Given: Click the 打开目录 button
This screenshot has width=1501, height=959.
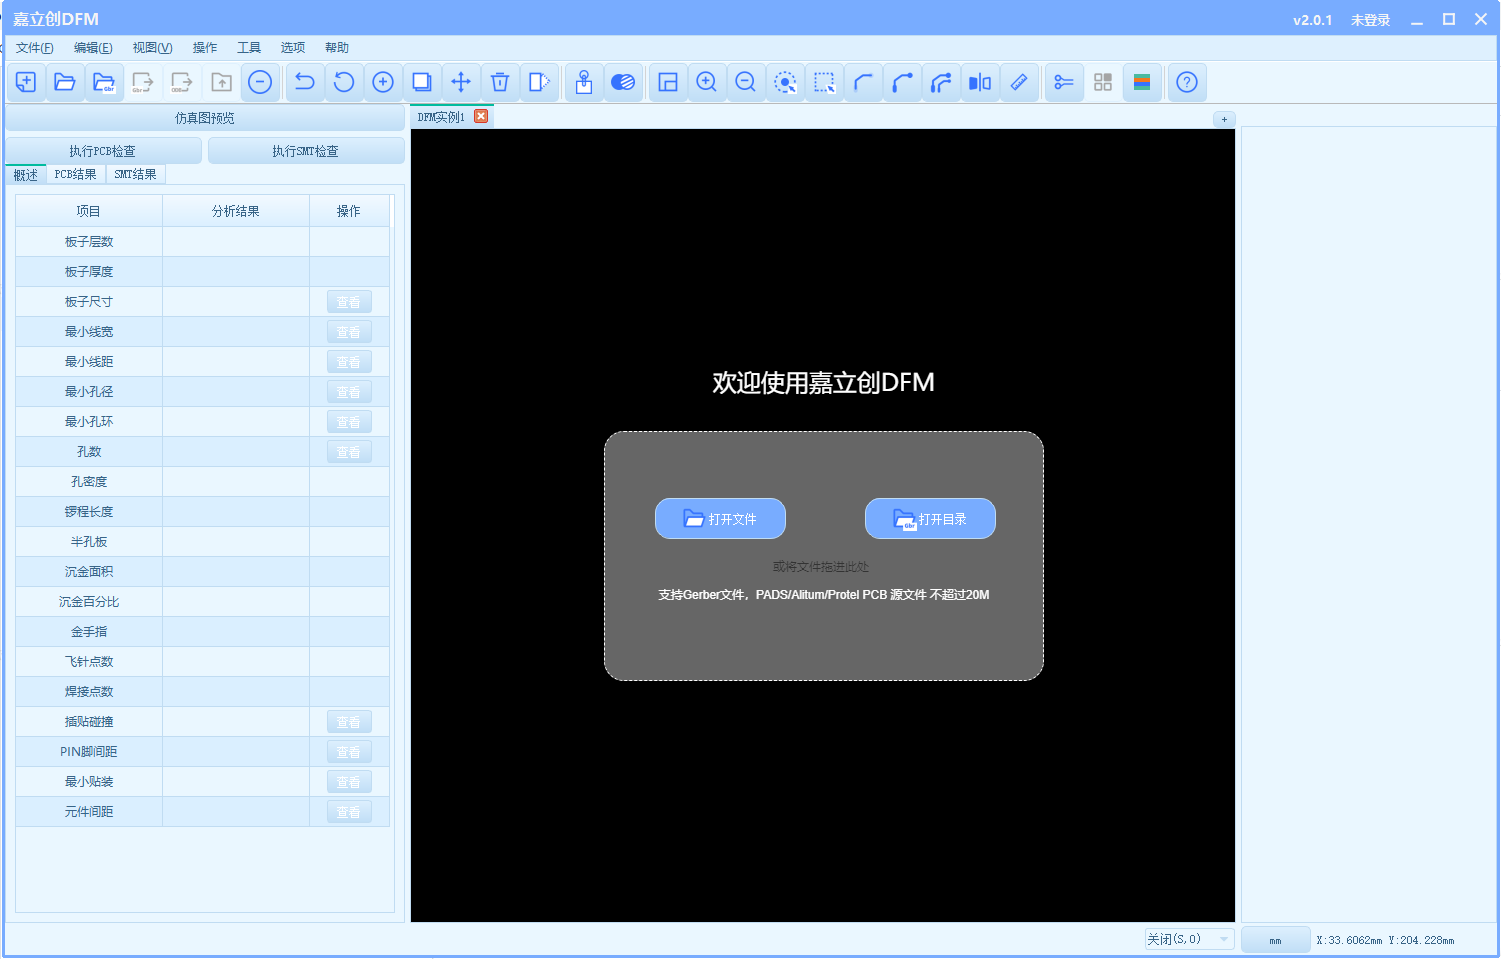Looking at the screenshot, I should 930,519.
